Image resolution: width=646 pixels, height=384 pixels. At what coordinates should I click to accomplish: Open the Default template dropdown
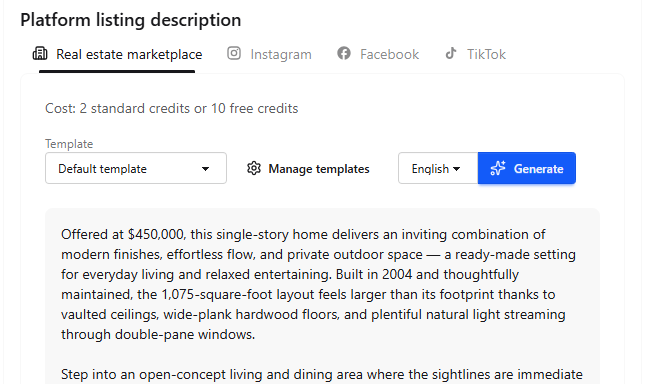coord(136,168)
